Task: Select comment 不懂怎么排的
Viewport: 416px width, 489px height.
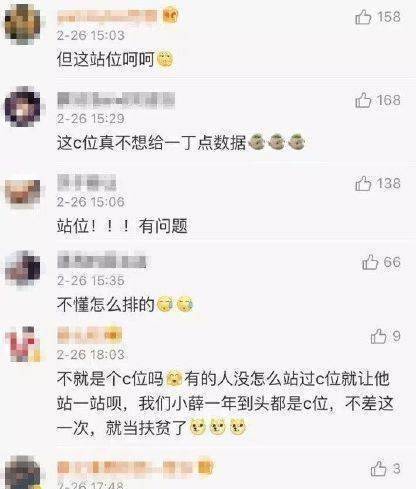Action: point(105,304)
